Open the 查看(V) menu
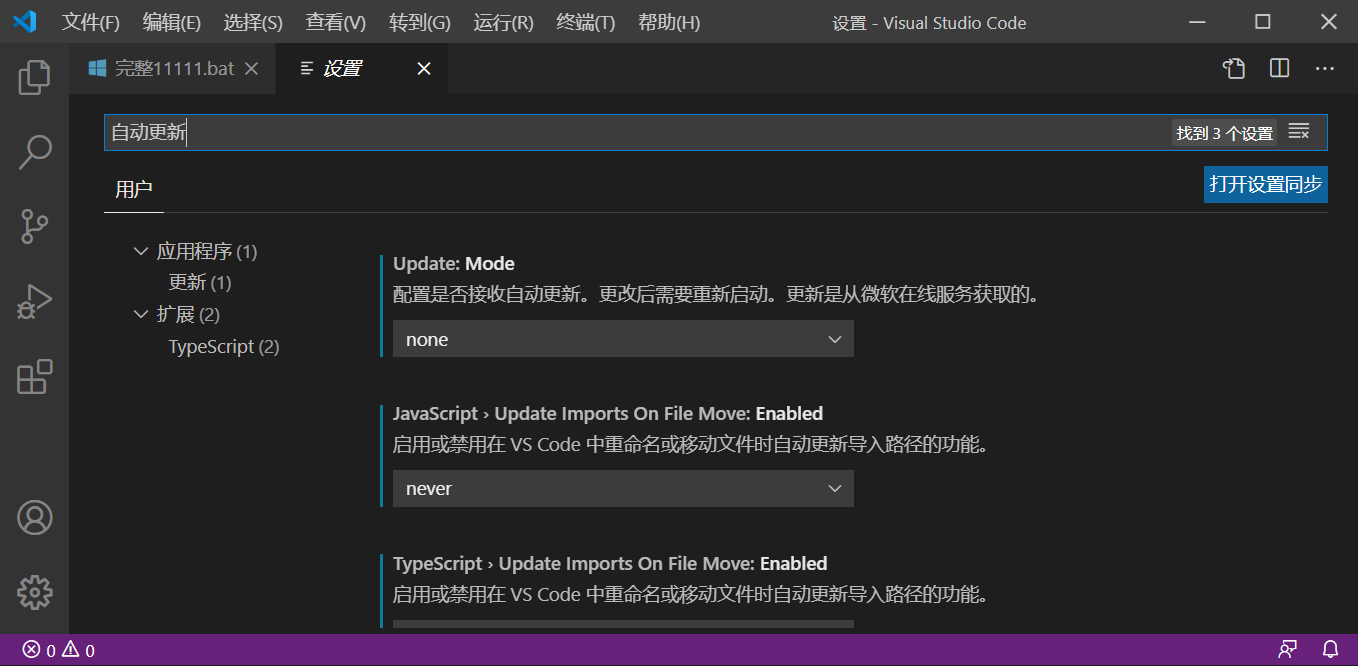Screen dimensions: 1358x666 pyautogui.click(x=336, y=22)
